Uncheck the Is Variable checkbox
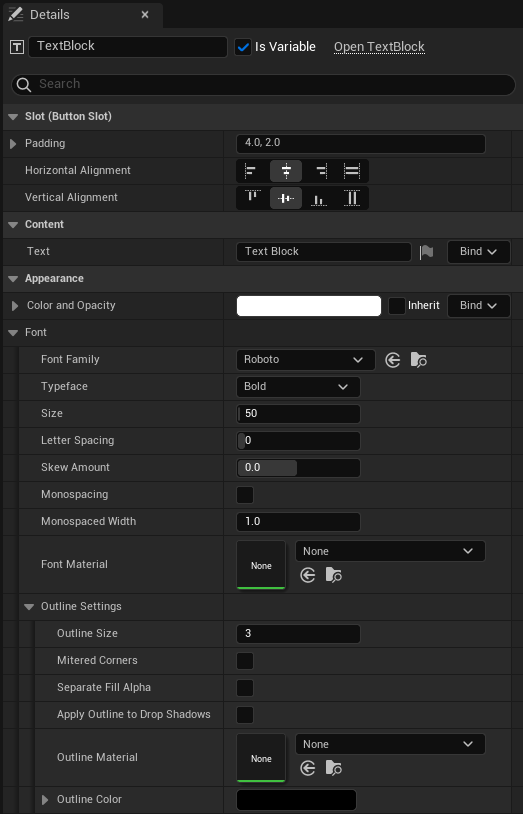This screenshot has width=523, height=814. (243, 47)
